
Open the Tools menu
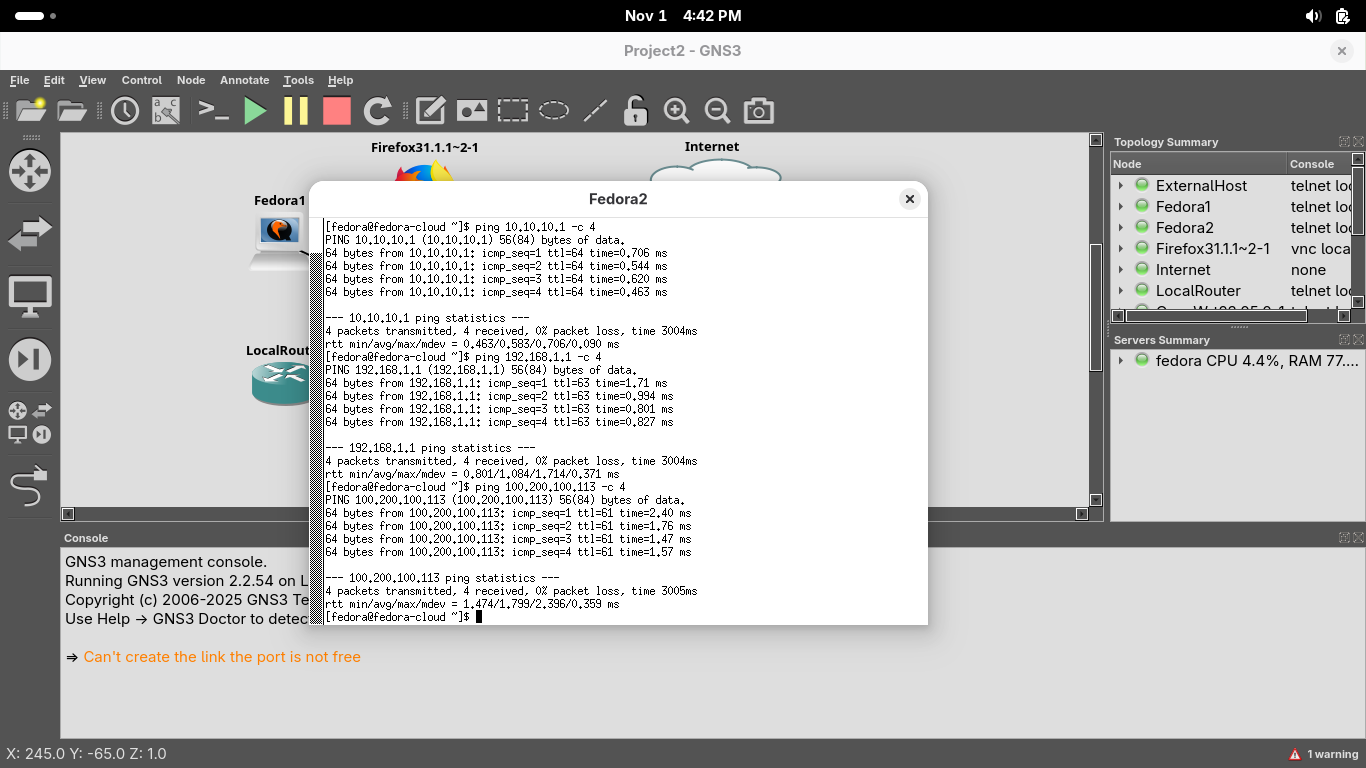[298, 80]
